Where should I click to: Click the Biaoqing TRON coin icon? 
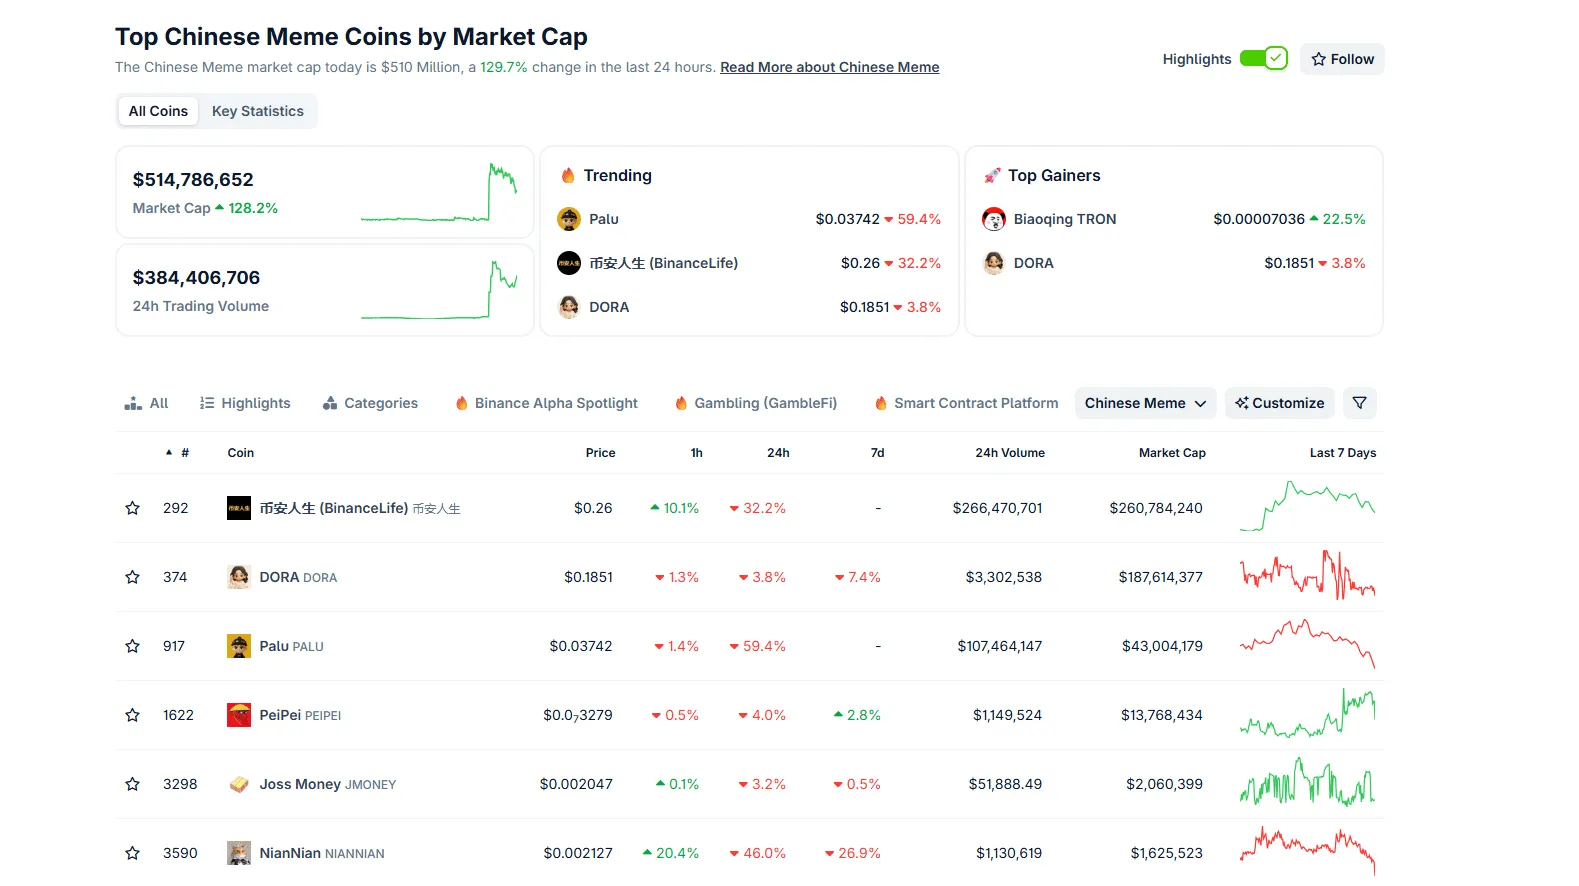993,219
